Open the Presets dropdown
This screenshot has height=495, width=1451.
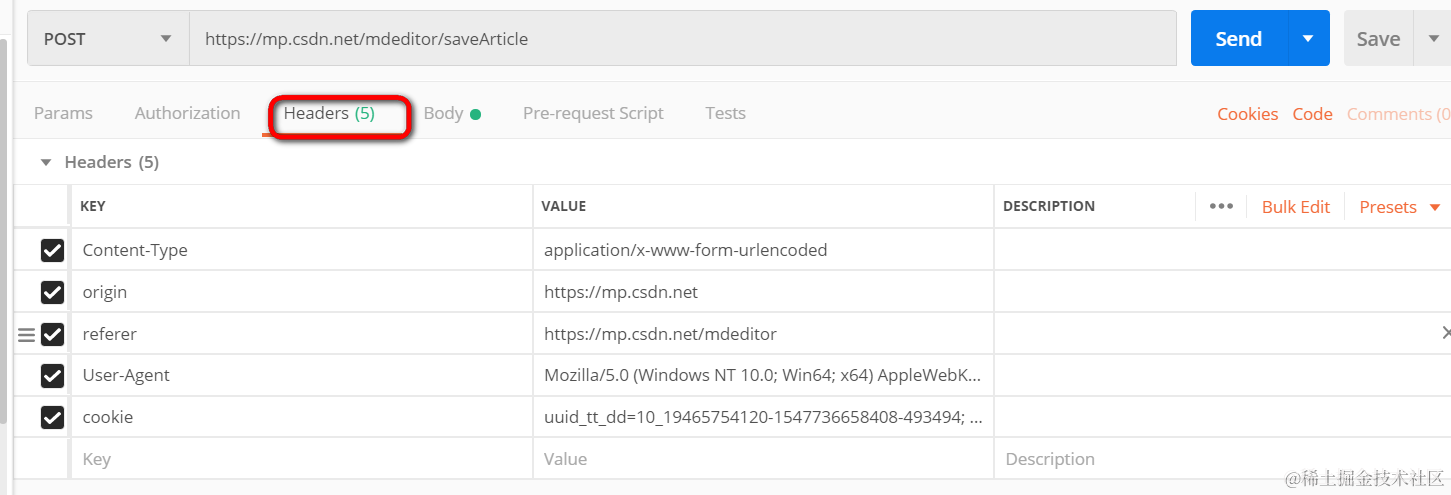[x=1399, y=207]
